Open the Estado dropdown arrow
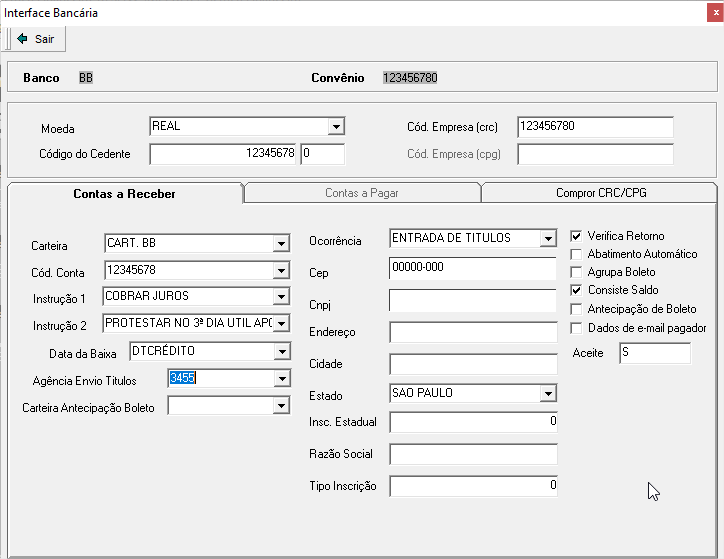The width and height of the screenshot is (724, 559). click(x=548, y=394)
